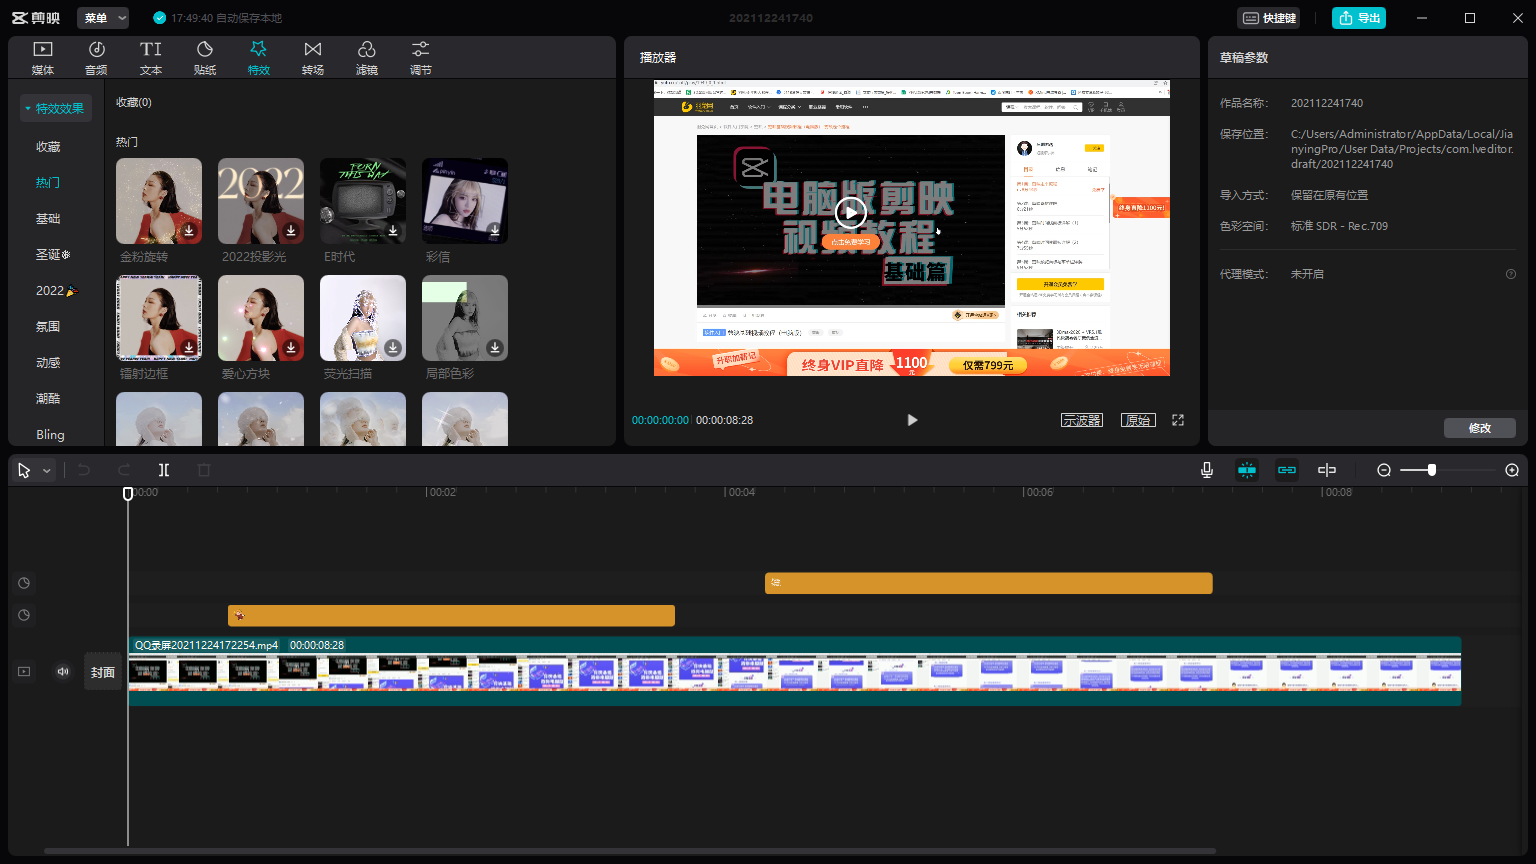Toggle main track magnetic snapping

(x=1247, y=470)
